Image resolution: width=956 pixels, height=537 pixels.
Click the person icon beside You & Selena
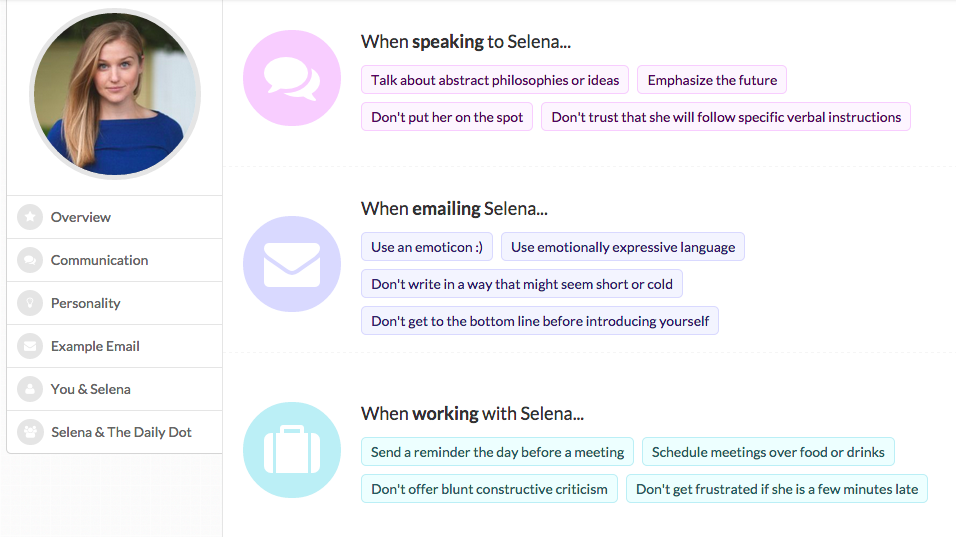pos(30,389)
